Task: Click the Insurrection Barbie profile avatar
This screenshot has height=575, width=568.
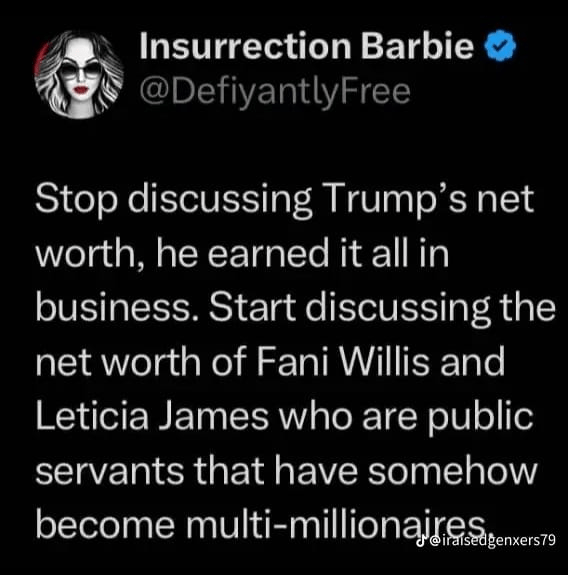Action: point(78,75)
